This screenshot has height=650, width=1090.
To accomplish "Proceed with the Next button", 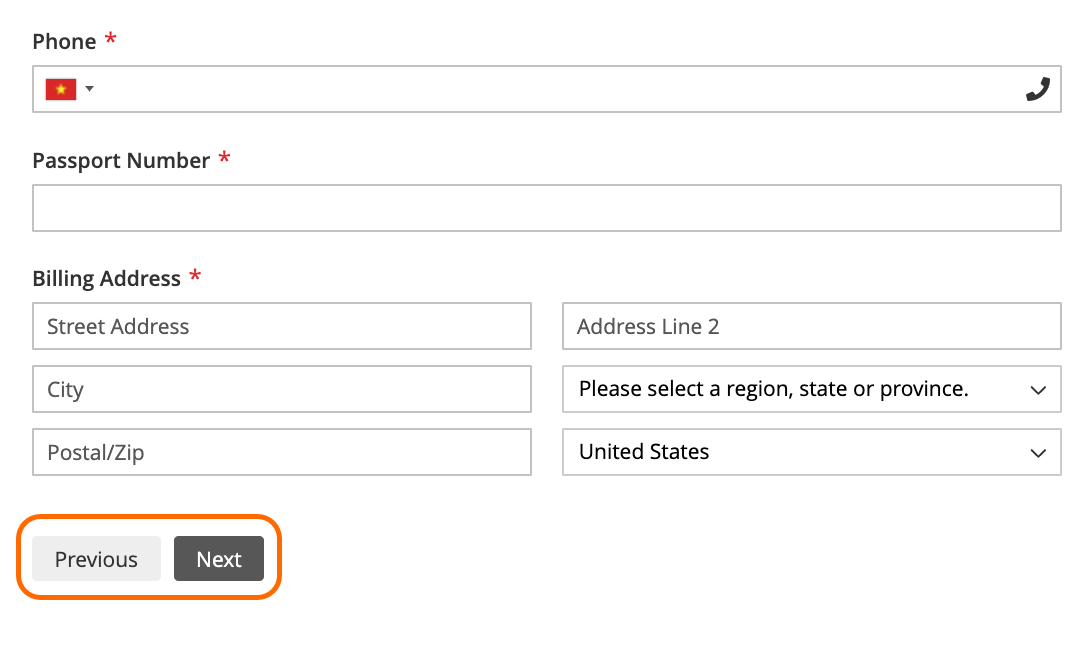I will pos(219,558).
